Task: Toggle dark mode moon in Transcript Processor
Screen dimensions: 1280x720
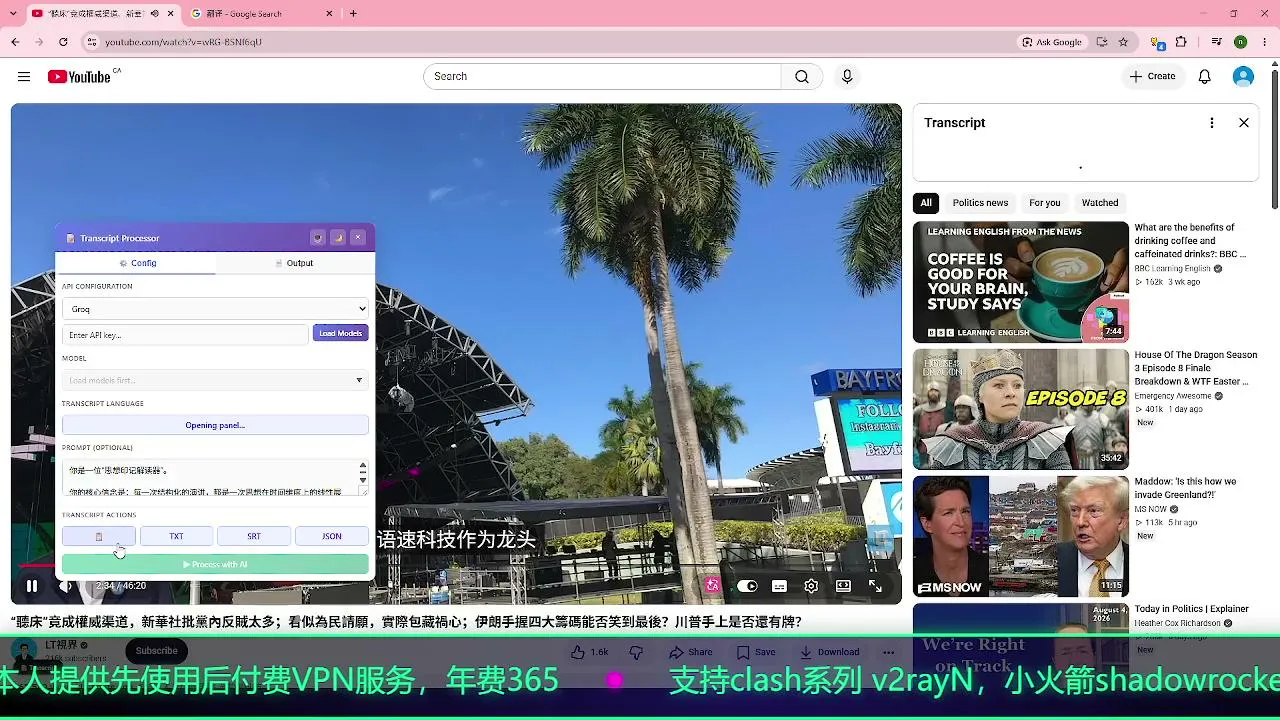Action: click(338, 238)
